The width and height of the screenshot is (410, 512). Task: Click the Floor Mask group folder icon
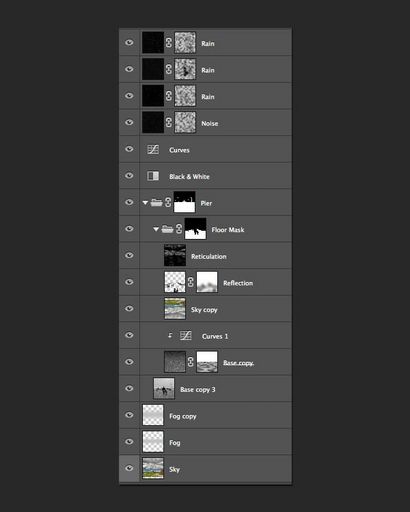(x=167, y=229)
